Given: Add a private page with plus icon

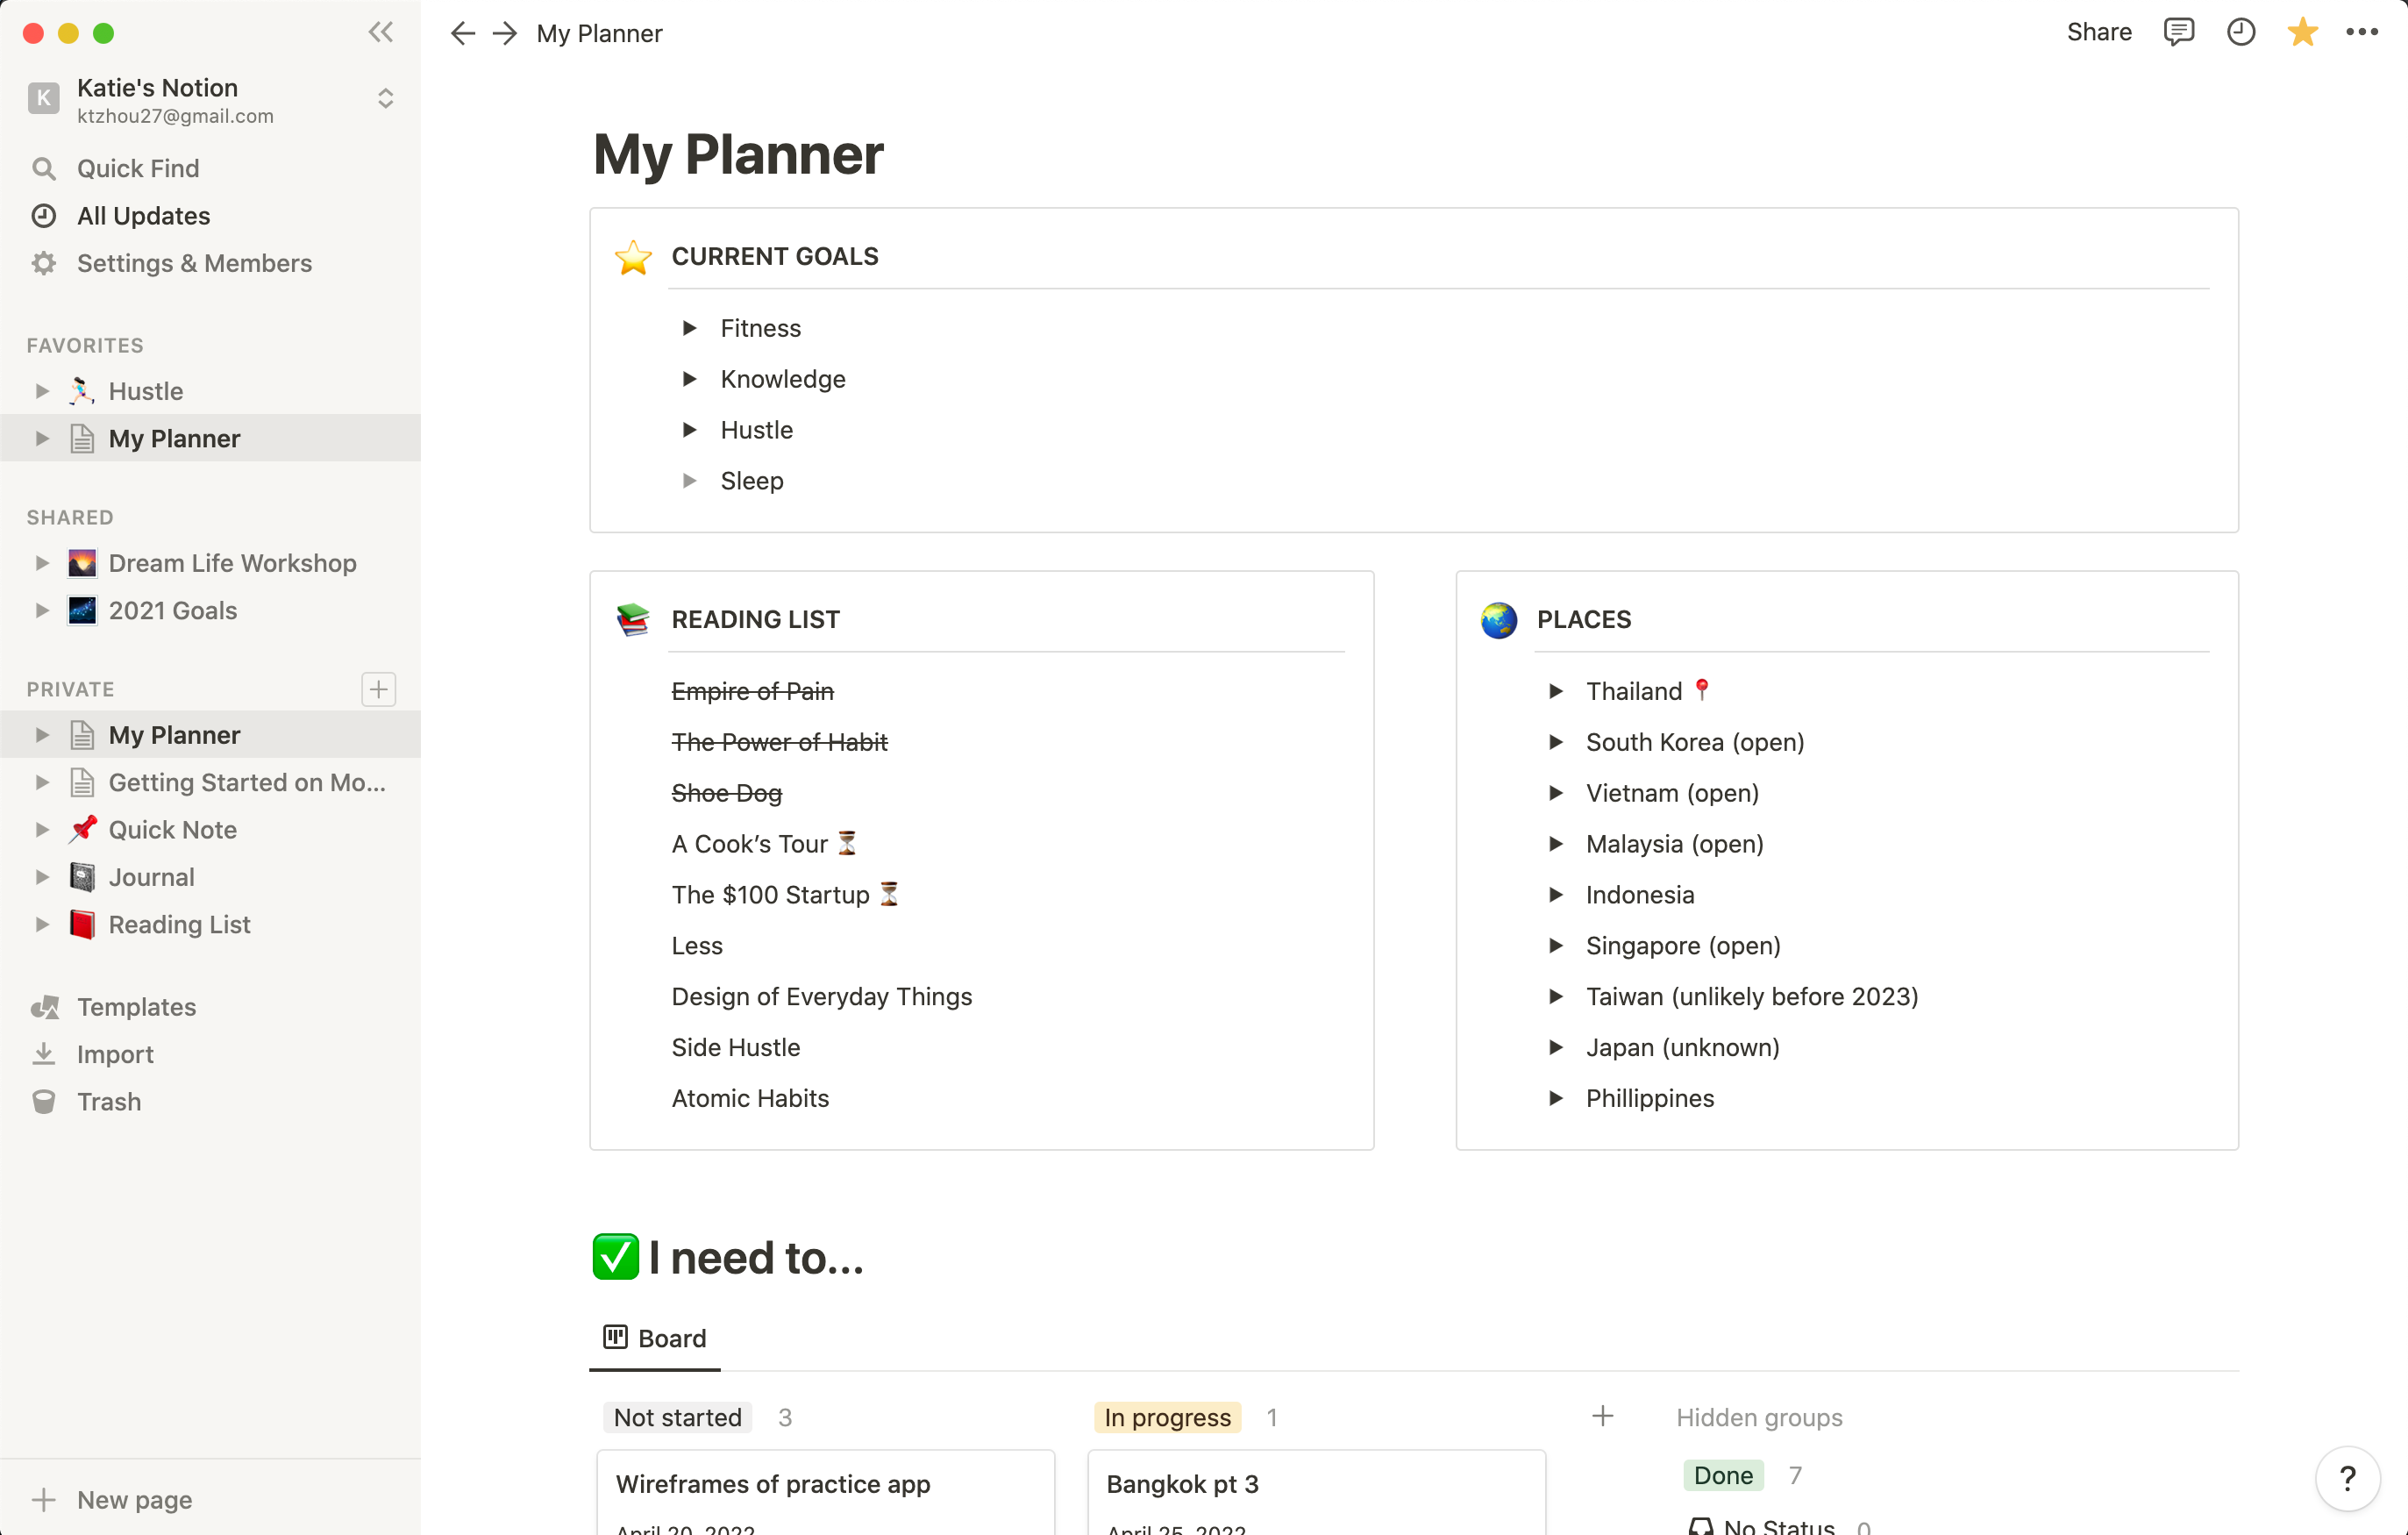Looking at the screenshot, I should point(378,689).
